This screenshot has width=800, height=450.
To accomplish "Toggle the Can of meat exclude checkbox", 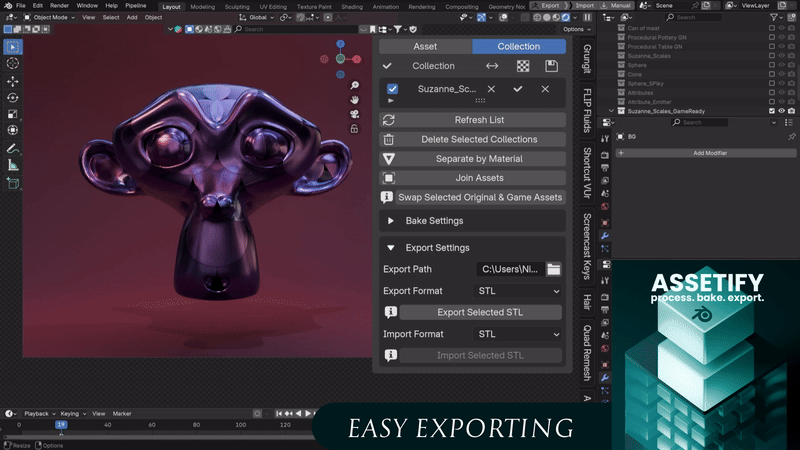I will pos(771,28).
